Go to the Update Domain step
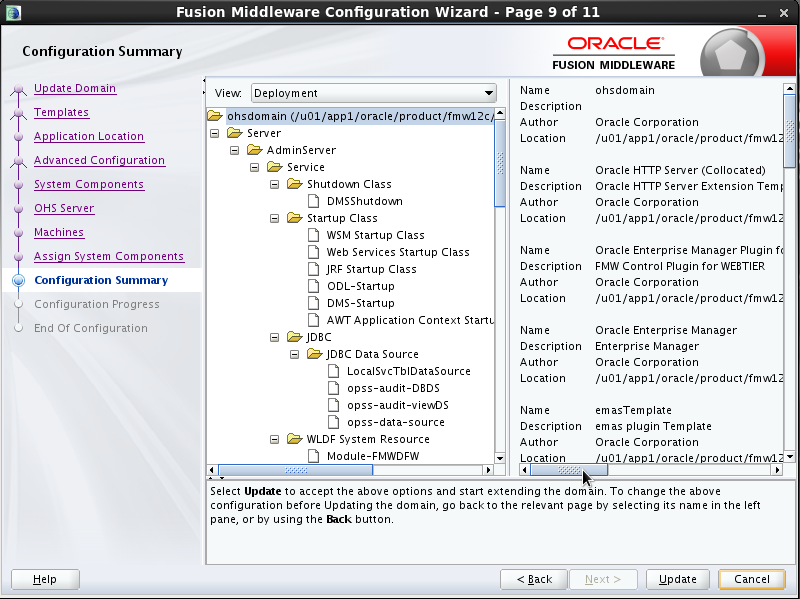This screenshot has height=599, width=800. 75,88
